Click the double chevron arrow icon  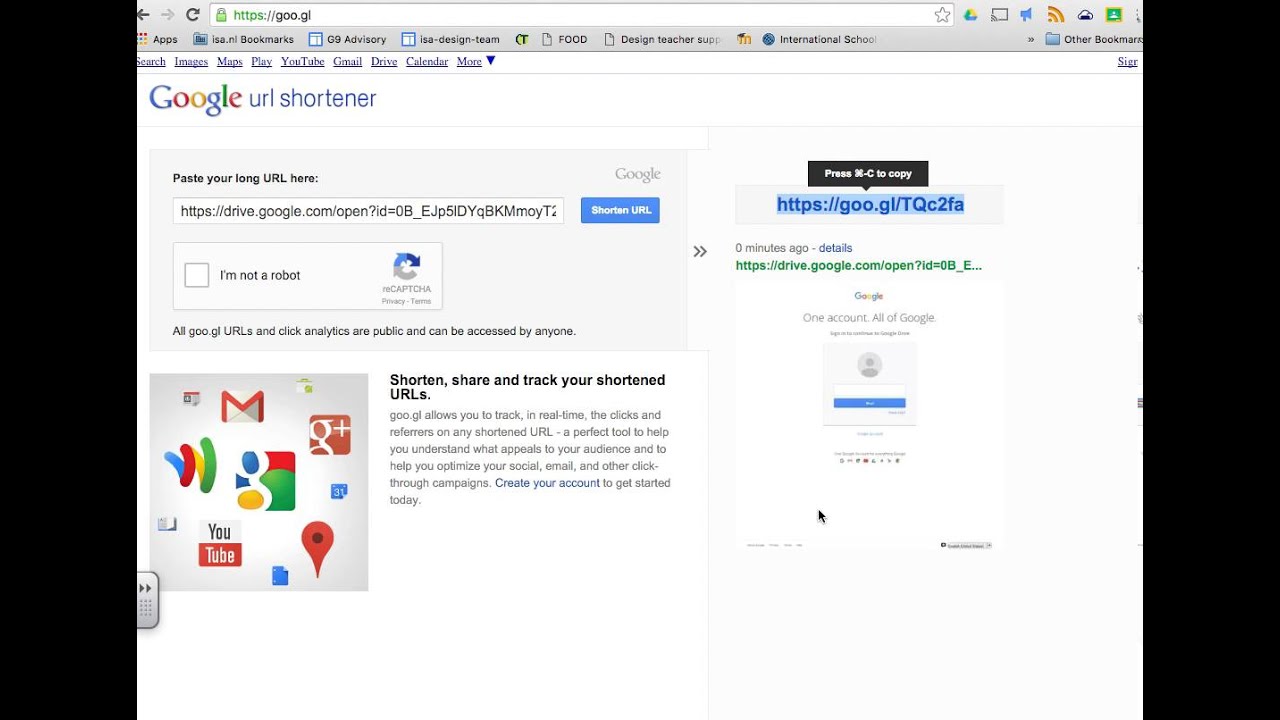tap(700, 251)
